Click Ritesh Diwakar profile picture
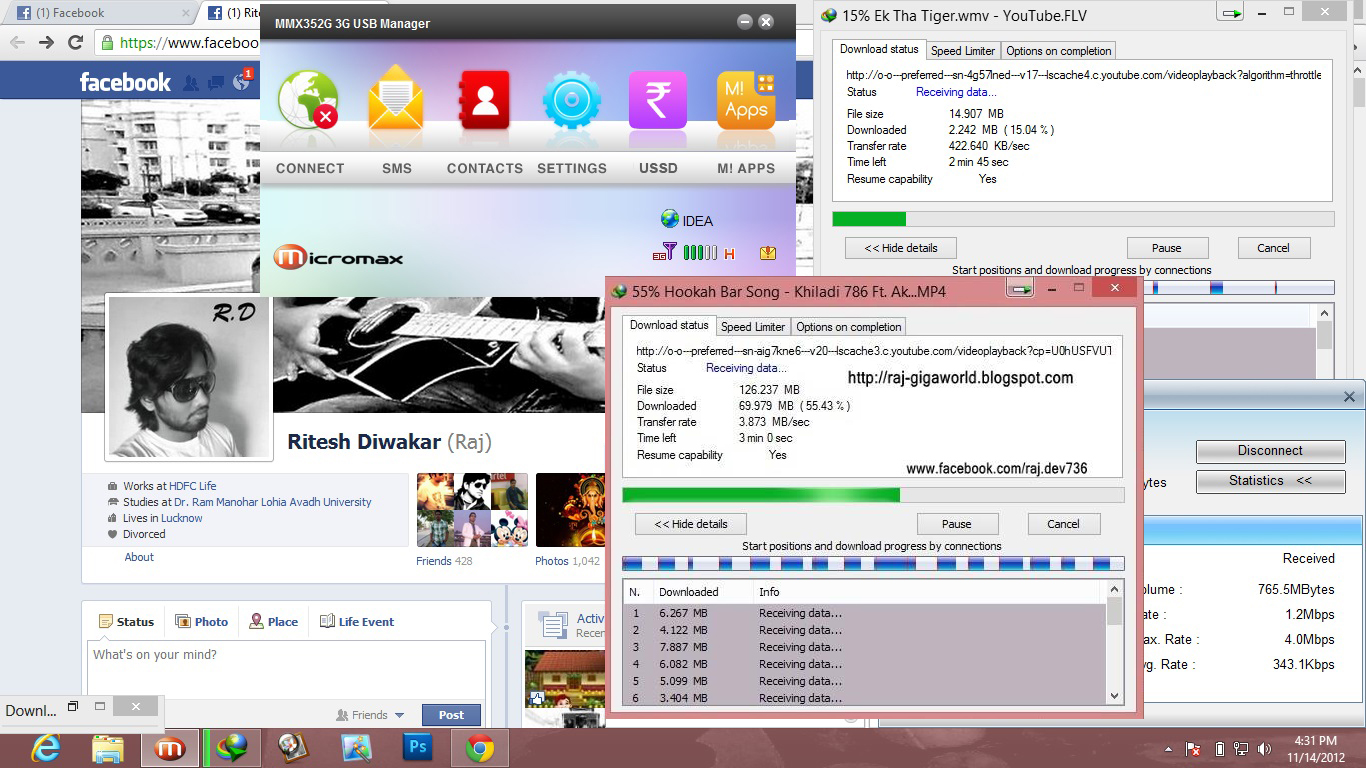The width and height of the screenshot is (1366, 768). [x=189, y=377]
